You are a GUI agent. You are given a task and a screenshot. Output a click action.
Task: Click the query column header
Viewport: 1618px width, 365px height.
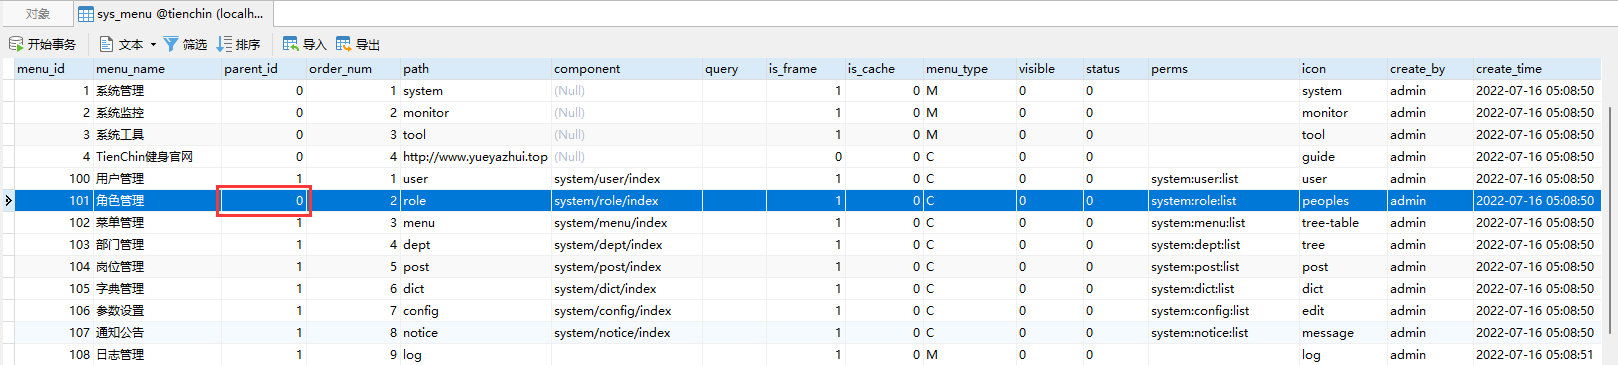click(734, 69)
